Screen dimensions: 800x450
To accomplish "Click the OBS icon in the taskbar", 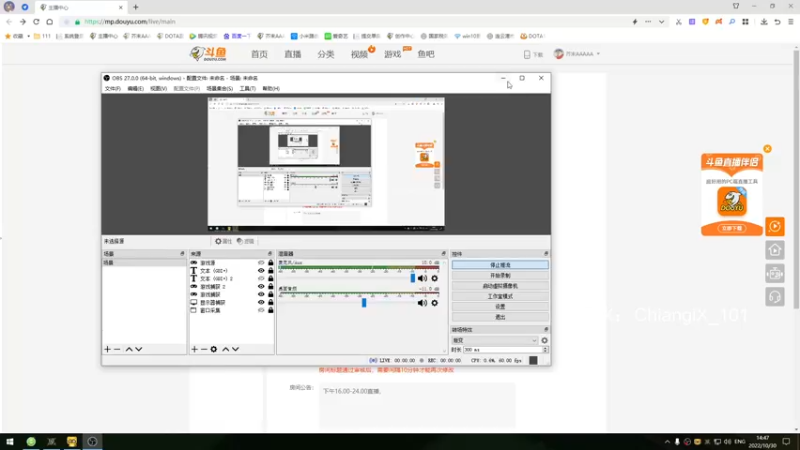I will click(x=92, y=442).
